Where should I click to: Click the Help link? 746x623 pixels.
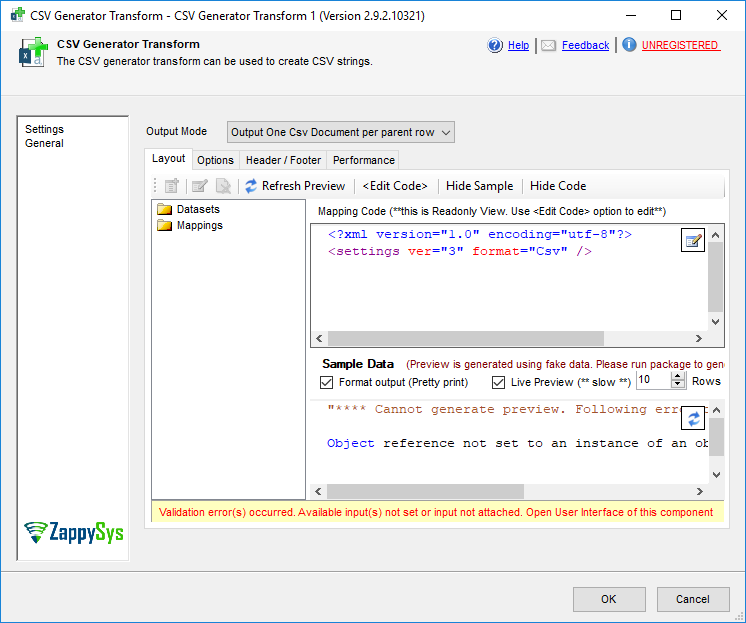[518, 46]
